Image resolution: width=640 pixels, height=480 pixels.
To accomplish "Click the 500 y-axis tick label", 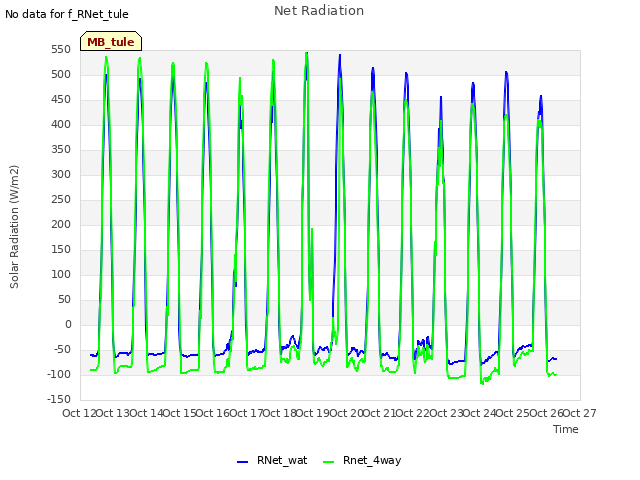I will tap(61, 75).
